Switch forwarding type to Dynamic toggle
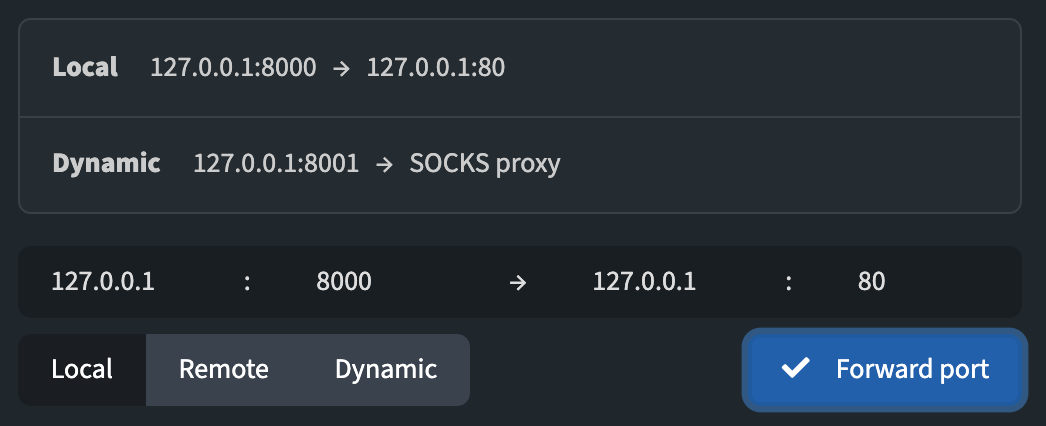This screenshot has height=426, width=1046. (386, 369)
